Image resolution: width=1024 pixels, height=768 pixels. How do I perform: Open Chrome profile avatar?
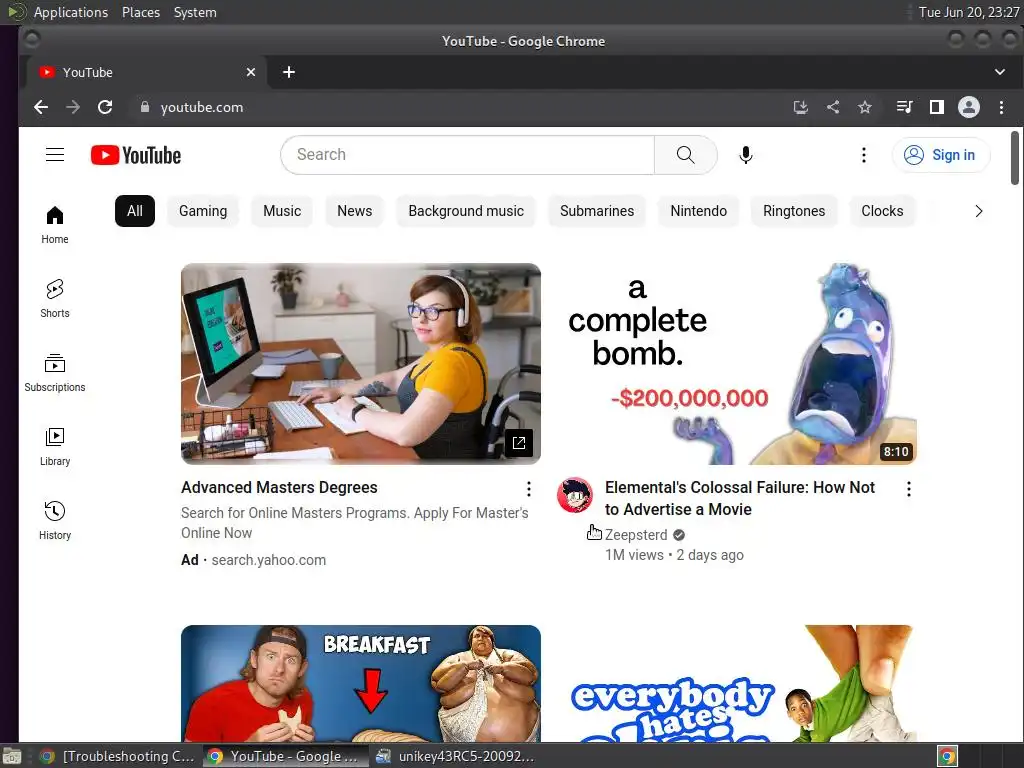click(968, 107)
